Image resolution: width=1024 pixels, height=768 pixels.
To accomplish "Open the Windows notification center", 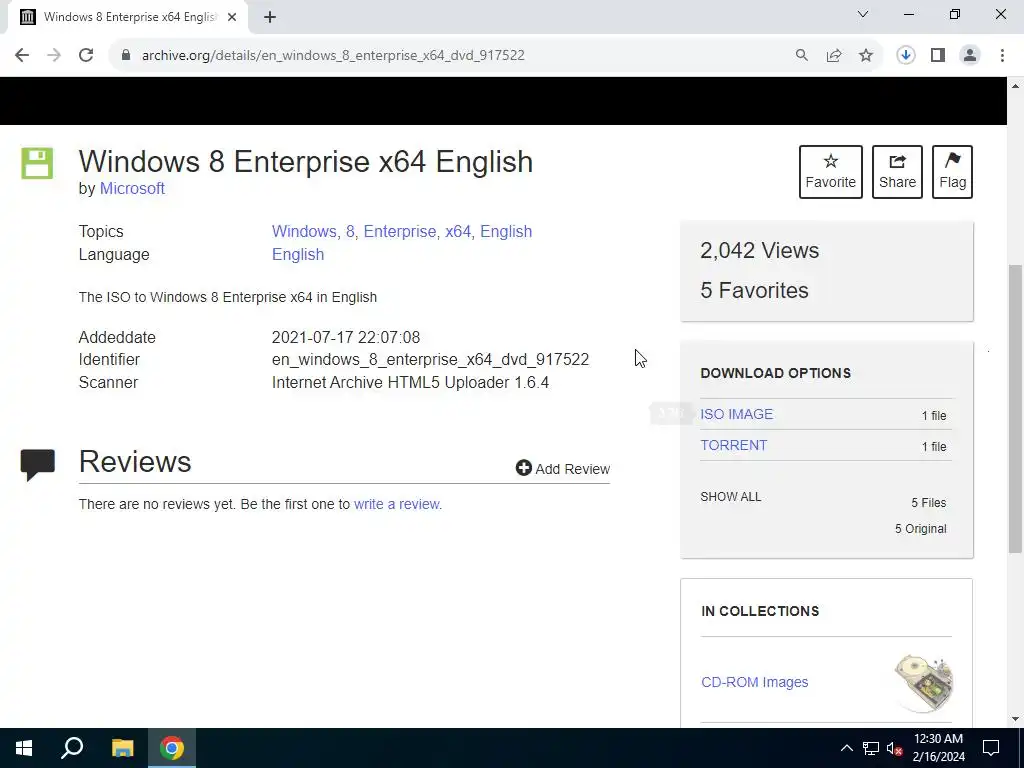I will coord(991,748).
